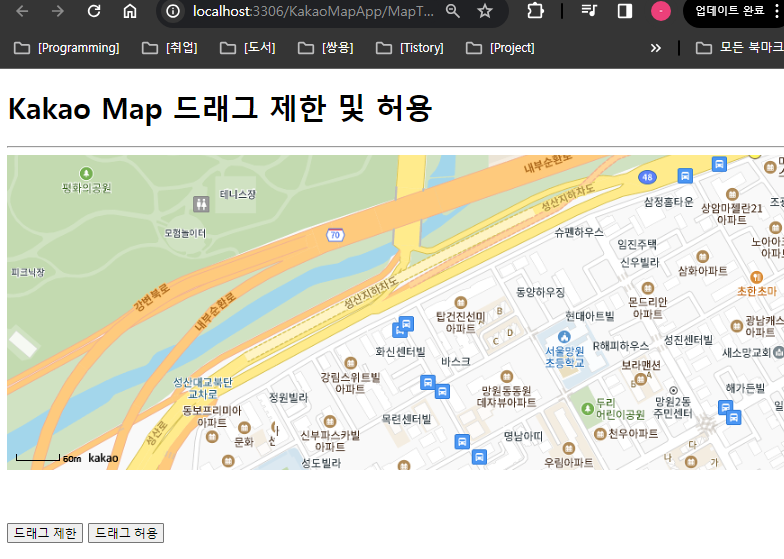Click the 삼정홈타운 map label
Viewport: 784px width, 559px height.
668,202
